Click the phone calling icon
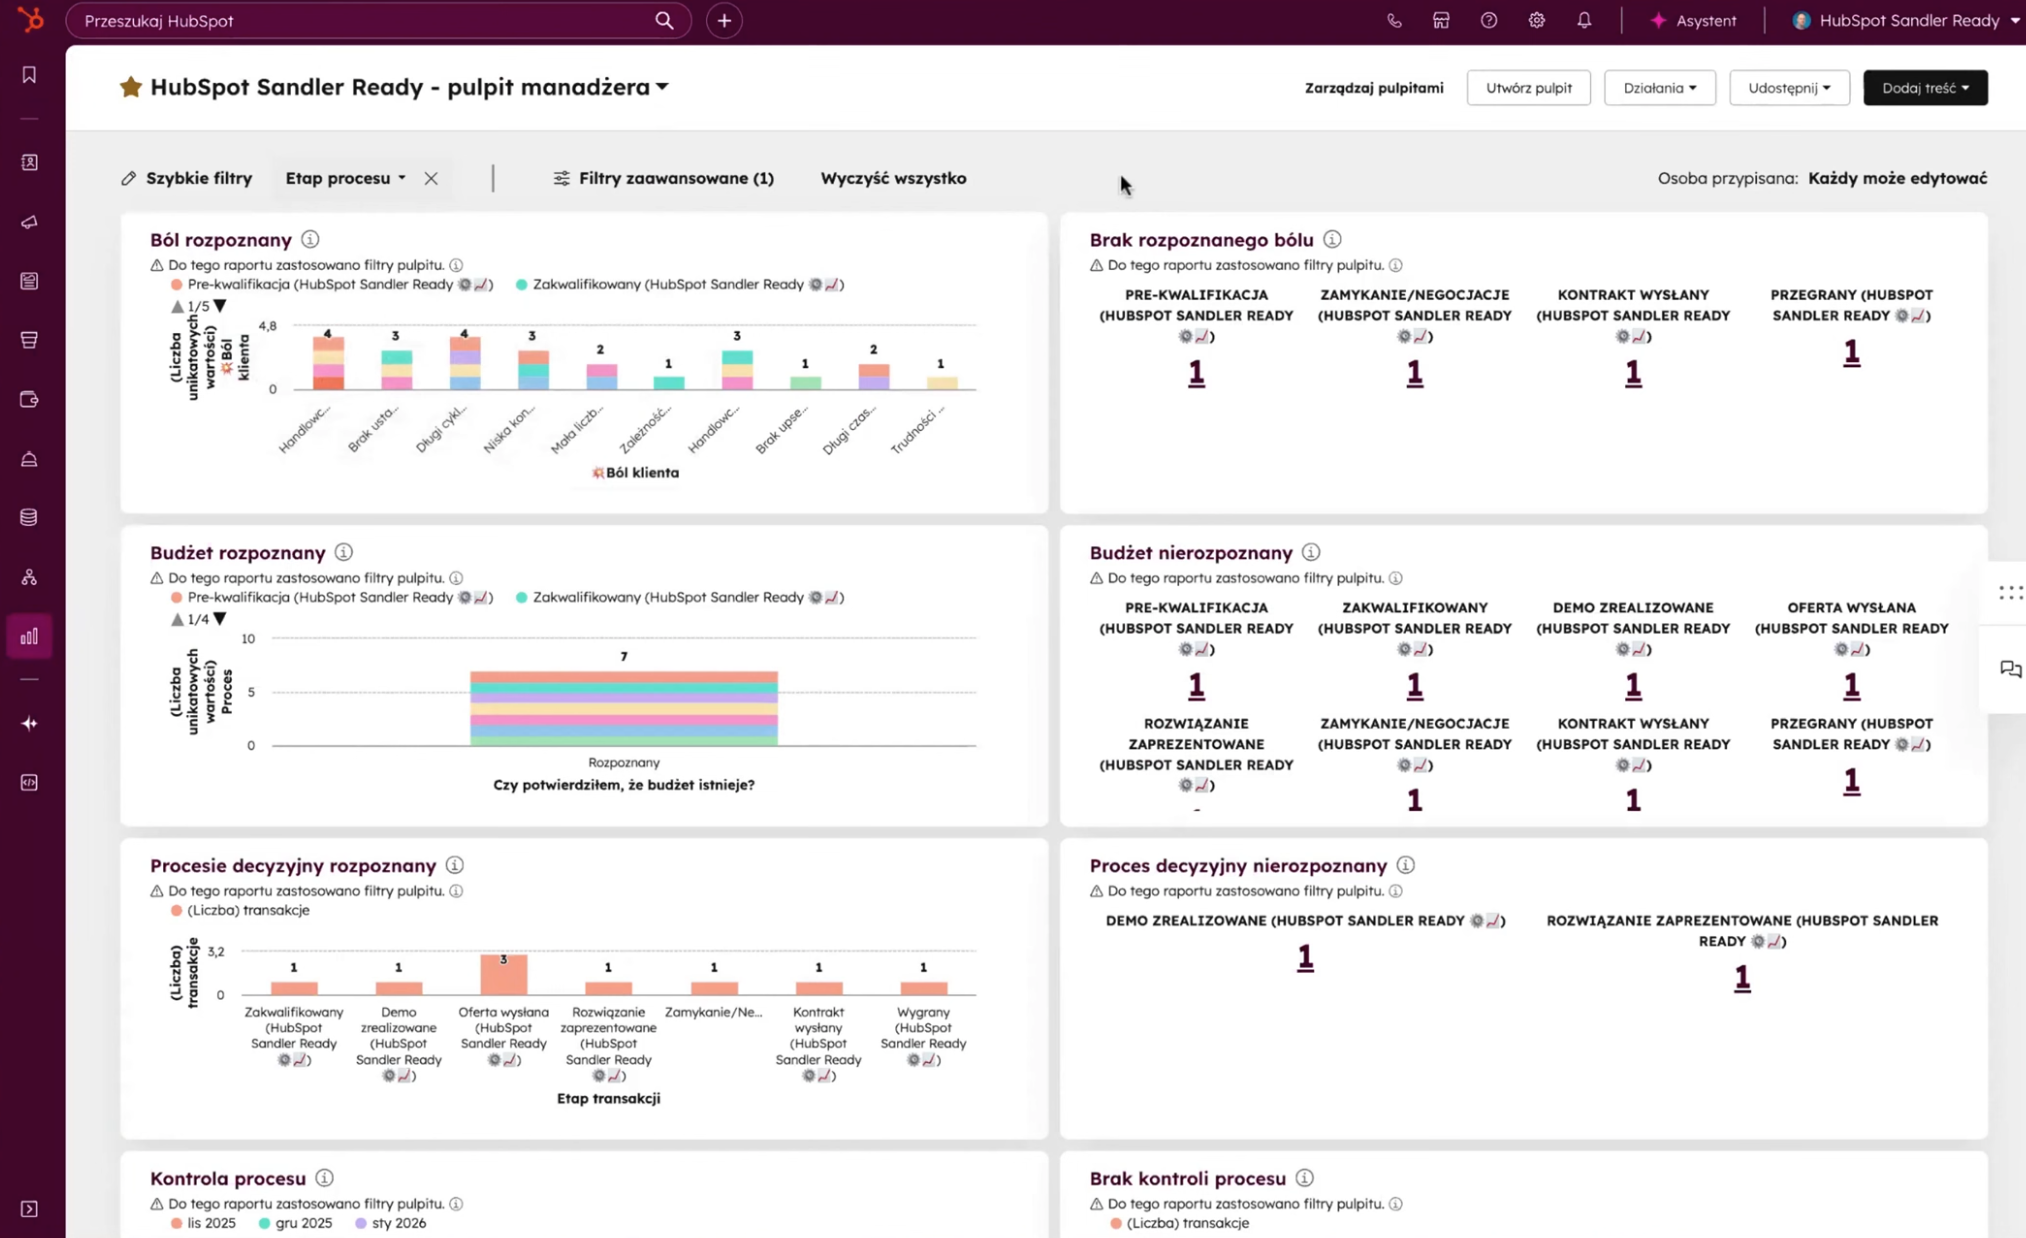 [x=1394, y=20]
